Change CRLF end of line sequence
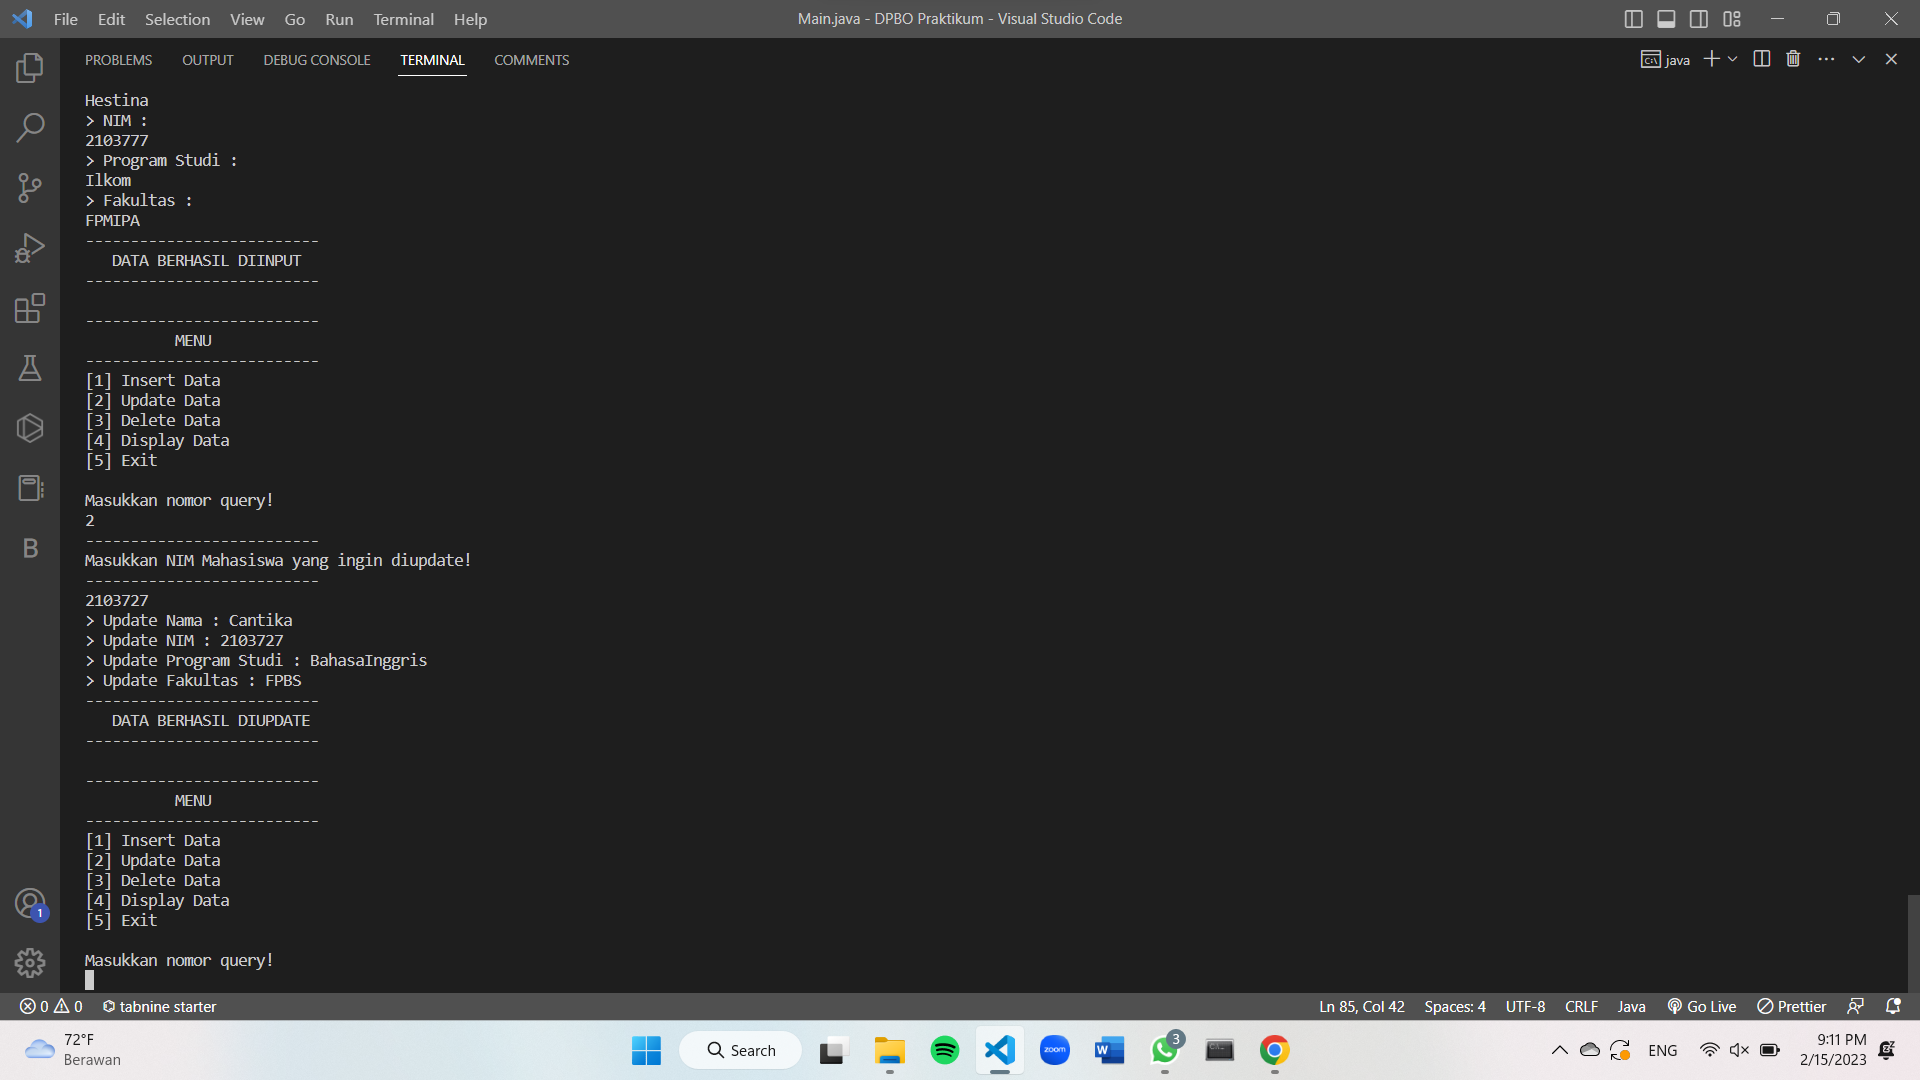 (1582, 1007)
